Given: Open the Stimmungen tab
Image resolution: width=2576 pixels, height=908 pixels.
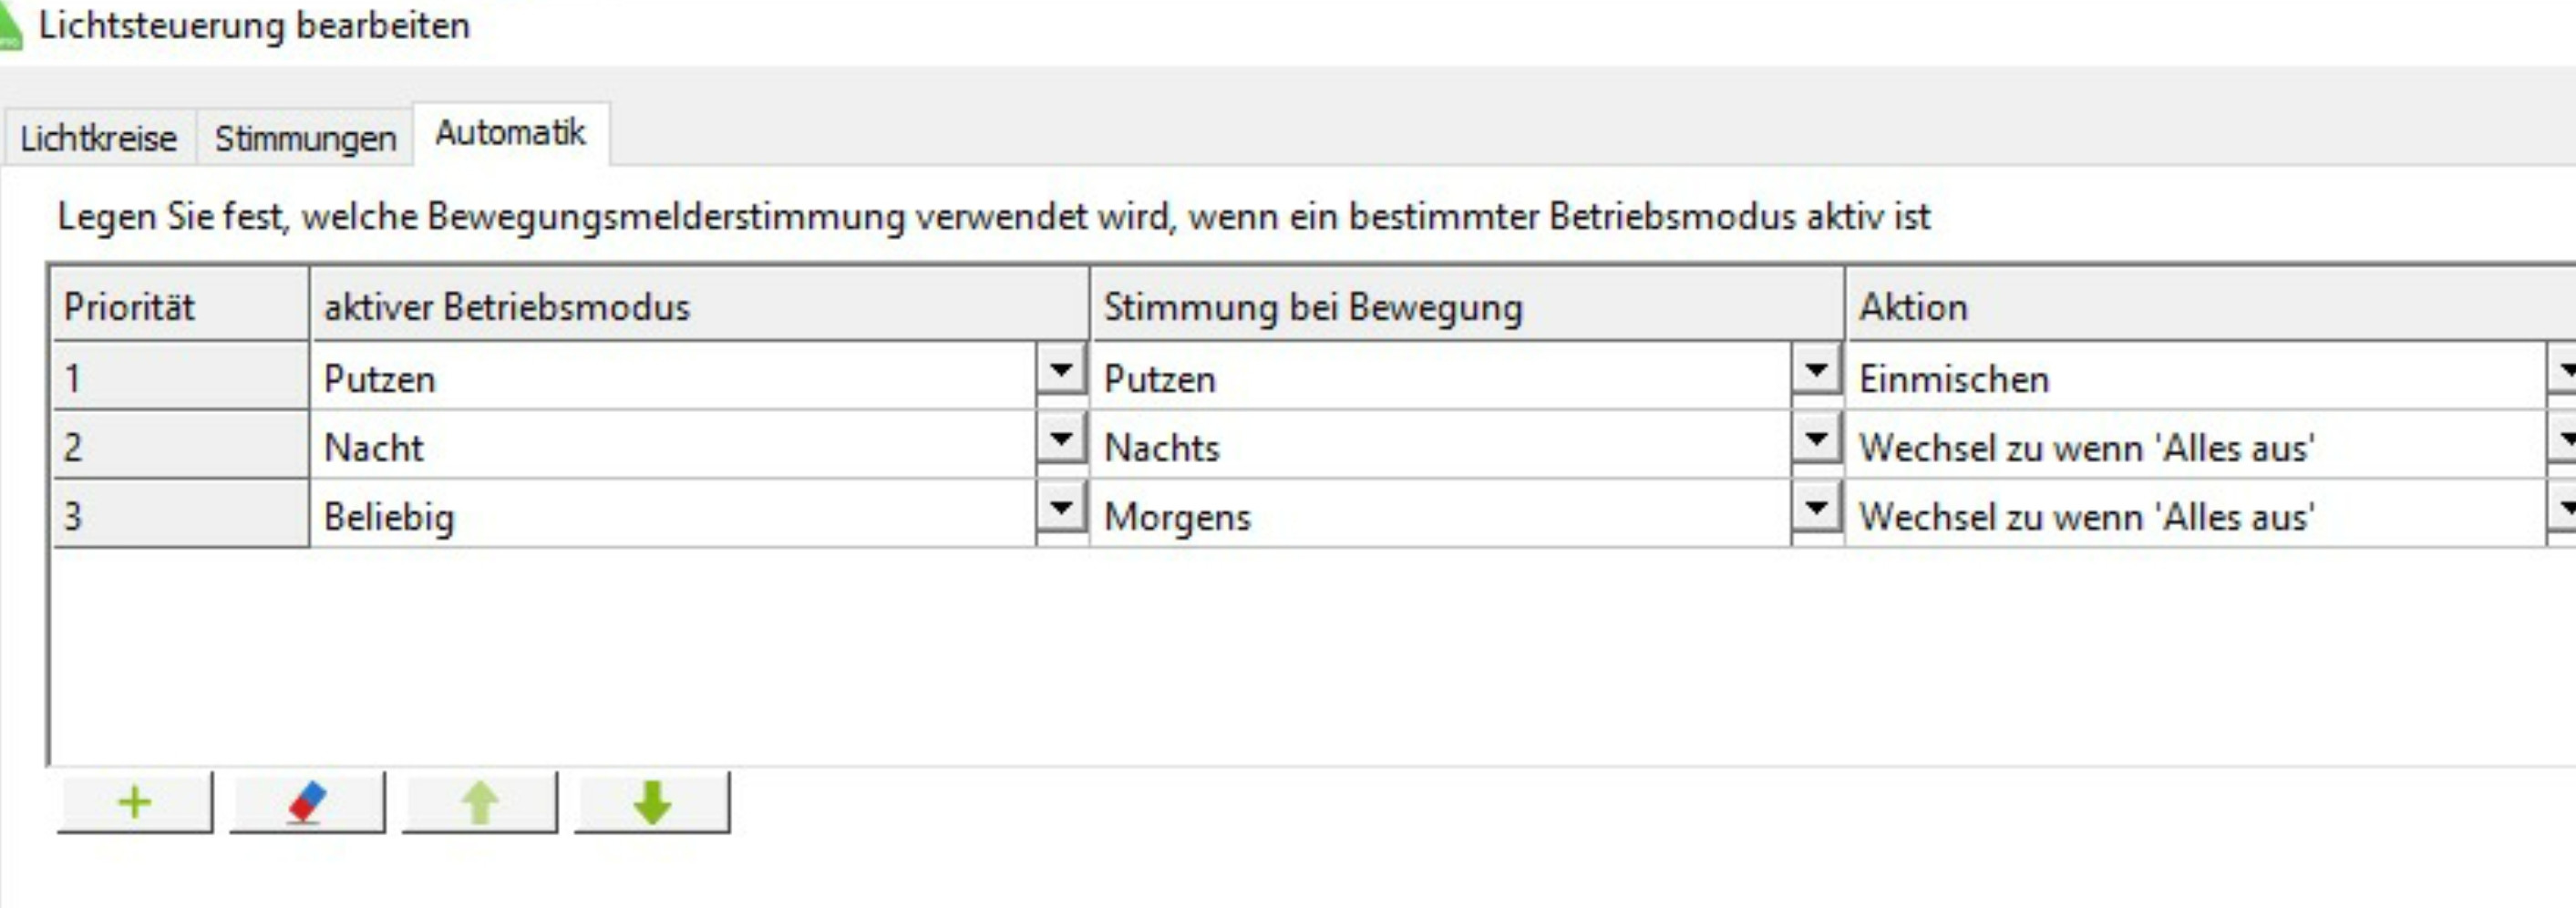Looking at the screenshot, I should coord(305,138).
